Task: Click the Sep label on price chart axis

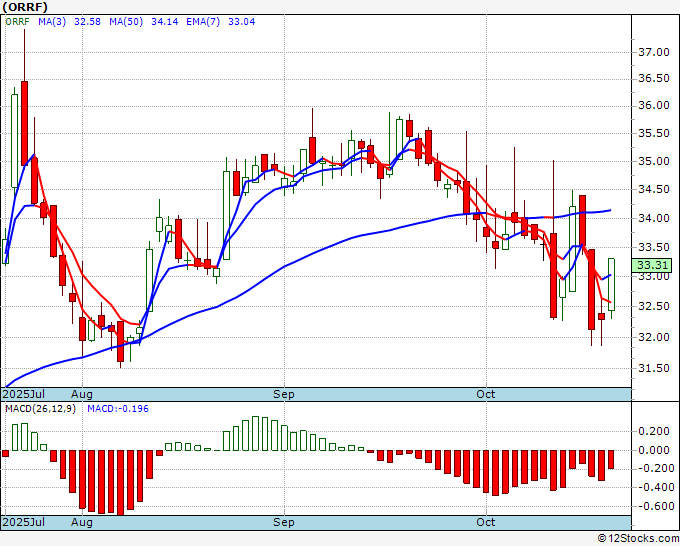Action: (x=284, y=394)
